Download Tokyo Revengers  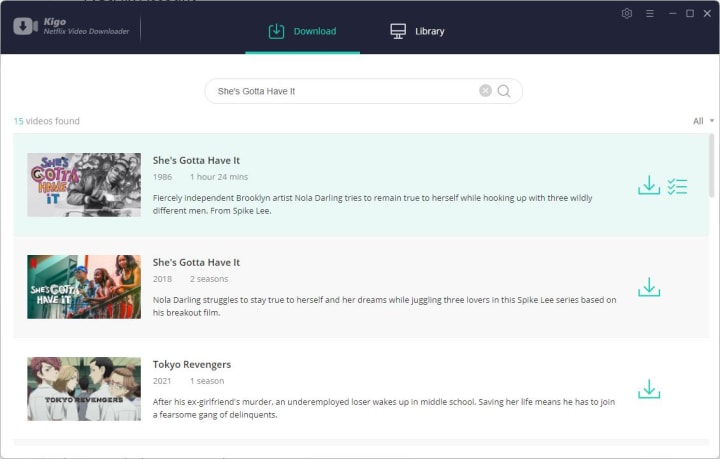tap(649, 389)
